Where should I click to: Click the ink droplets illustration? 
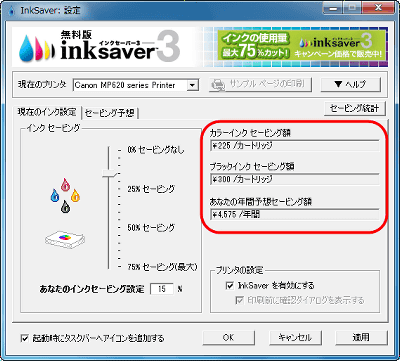click(65, 195)
